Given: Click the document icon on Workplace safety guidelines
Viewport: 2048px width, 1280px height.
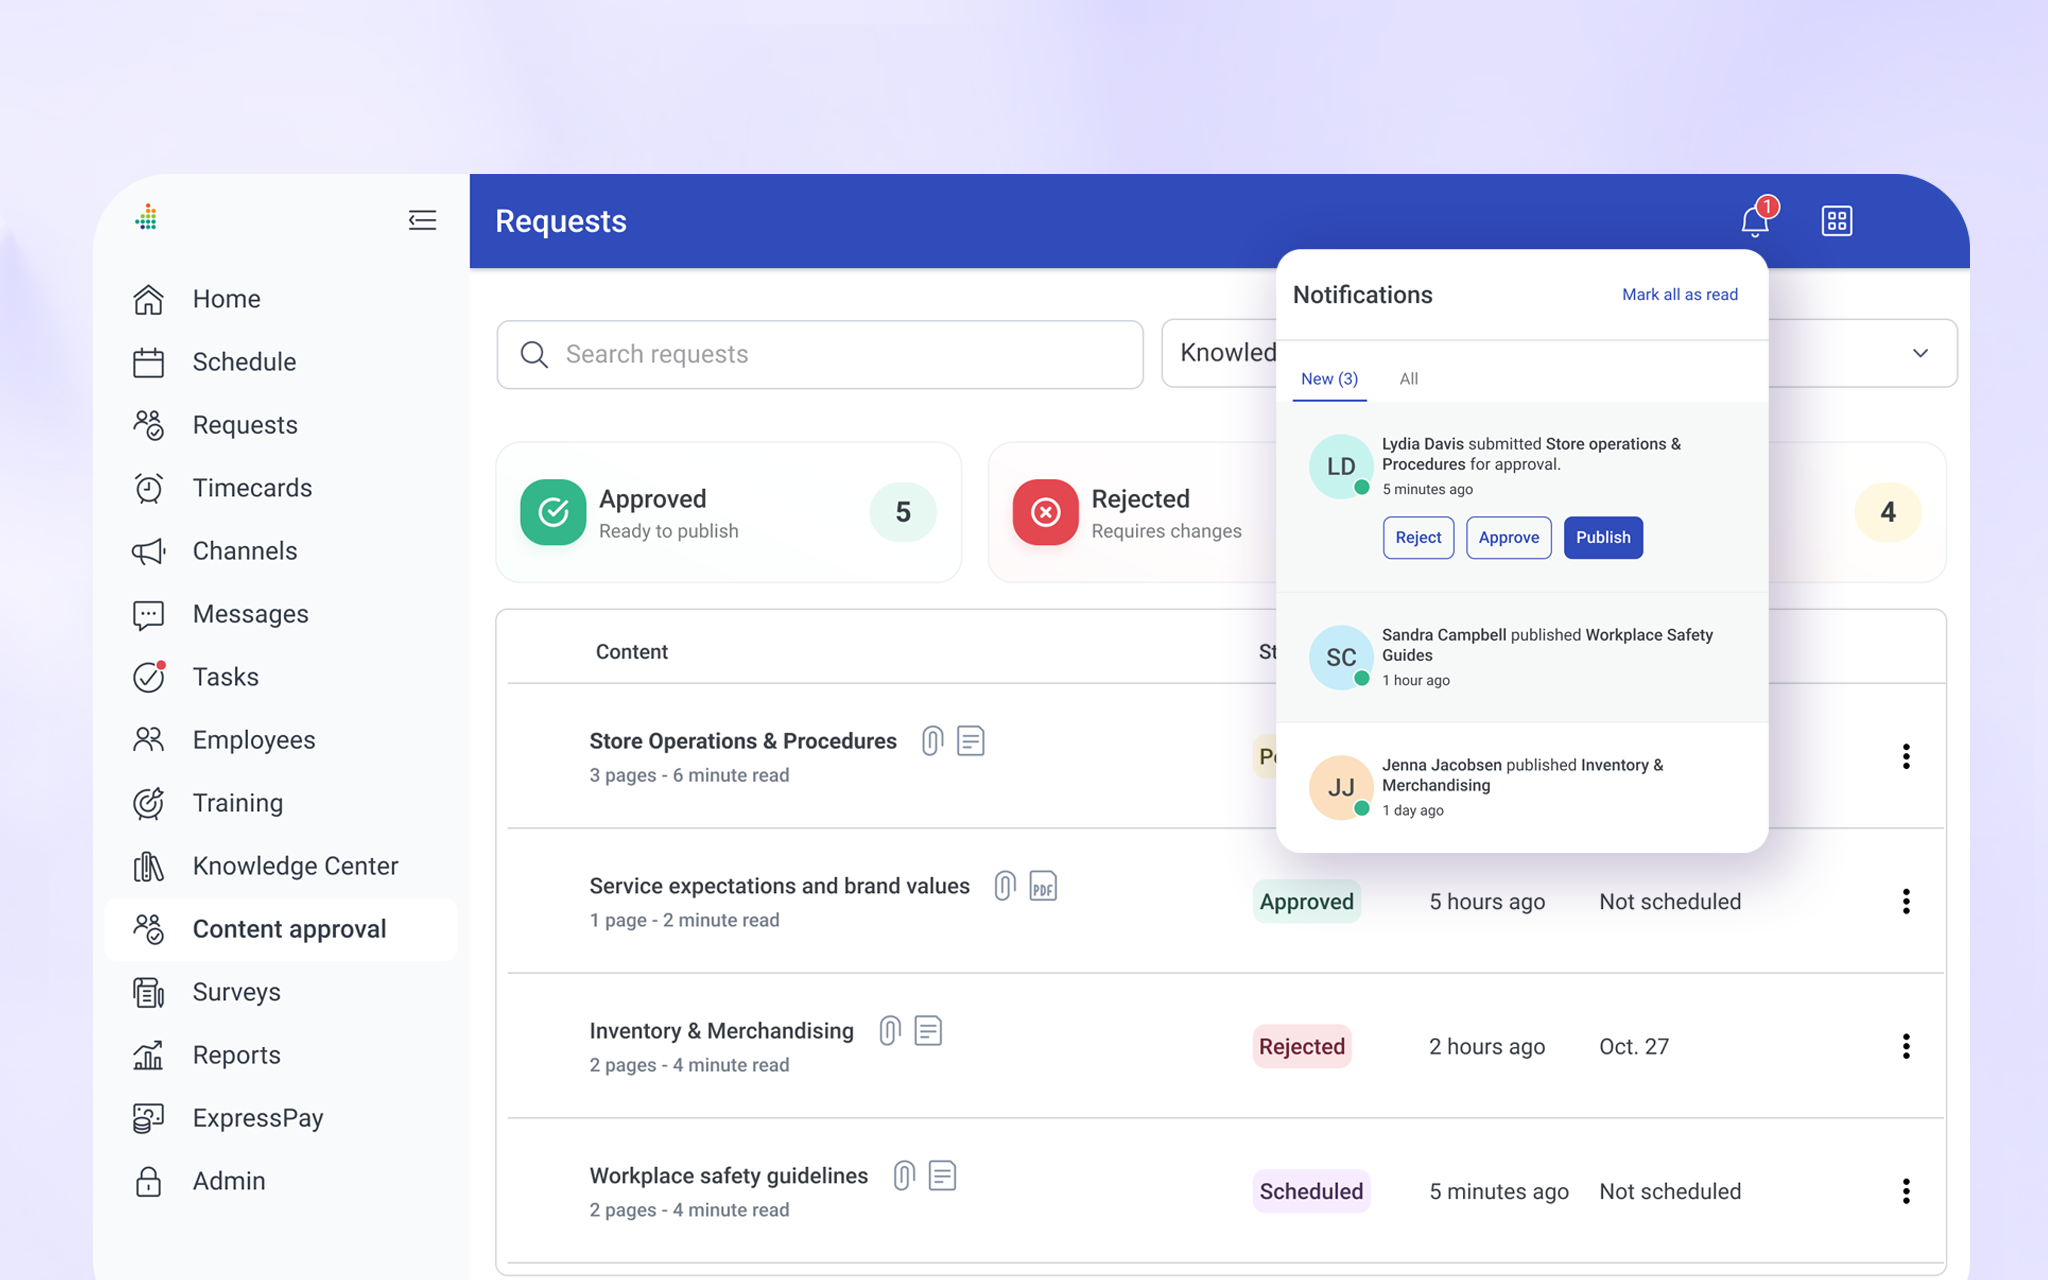Looking at the screenshot, I should click(x=942, y=1176).
